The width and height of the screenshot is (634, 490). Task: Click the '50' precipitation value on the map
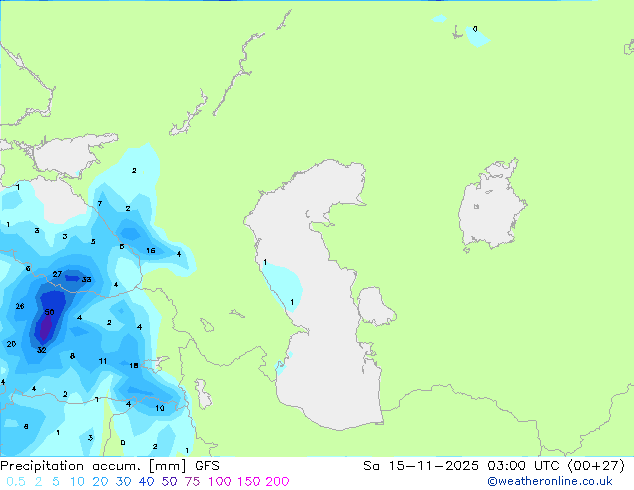(49, 312)
